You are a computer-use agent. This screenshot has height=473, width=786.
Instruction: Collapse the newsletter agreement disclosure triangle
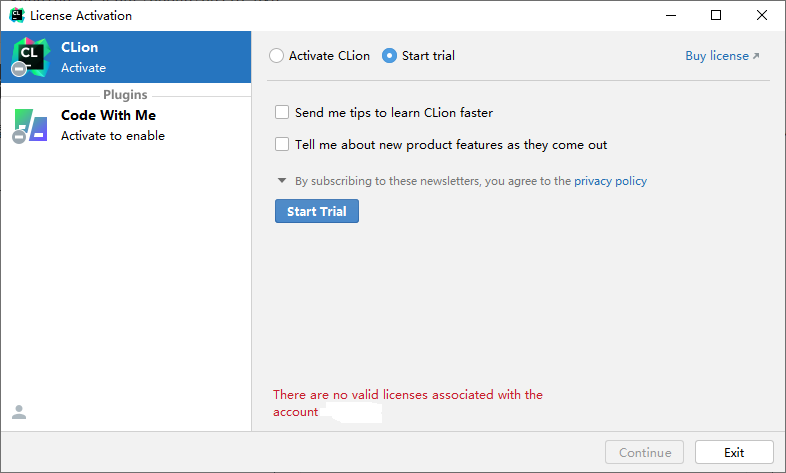pyautogui.click(x=282, y=180)
